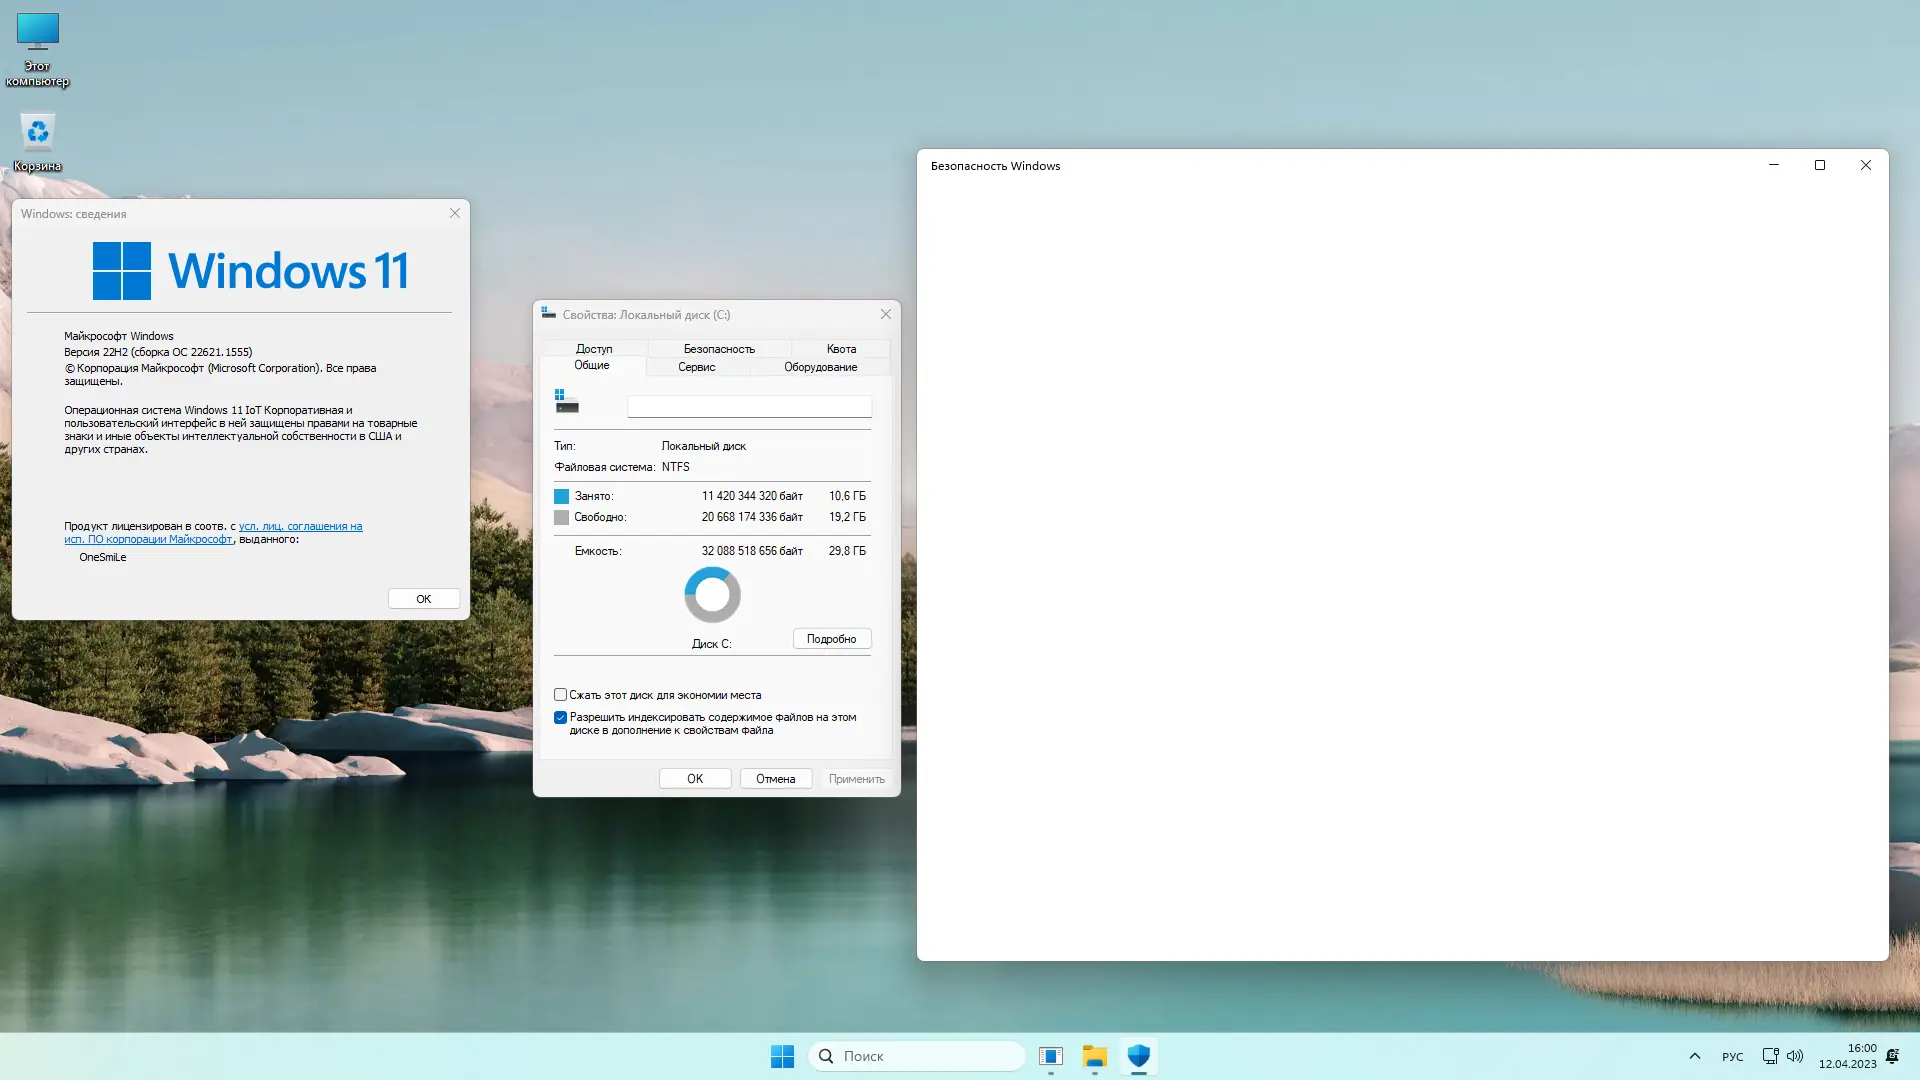Uncheck allow file indexing checkbox
This screenshot has width=1920, height=1080.
coord(561,718)
